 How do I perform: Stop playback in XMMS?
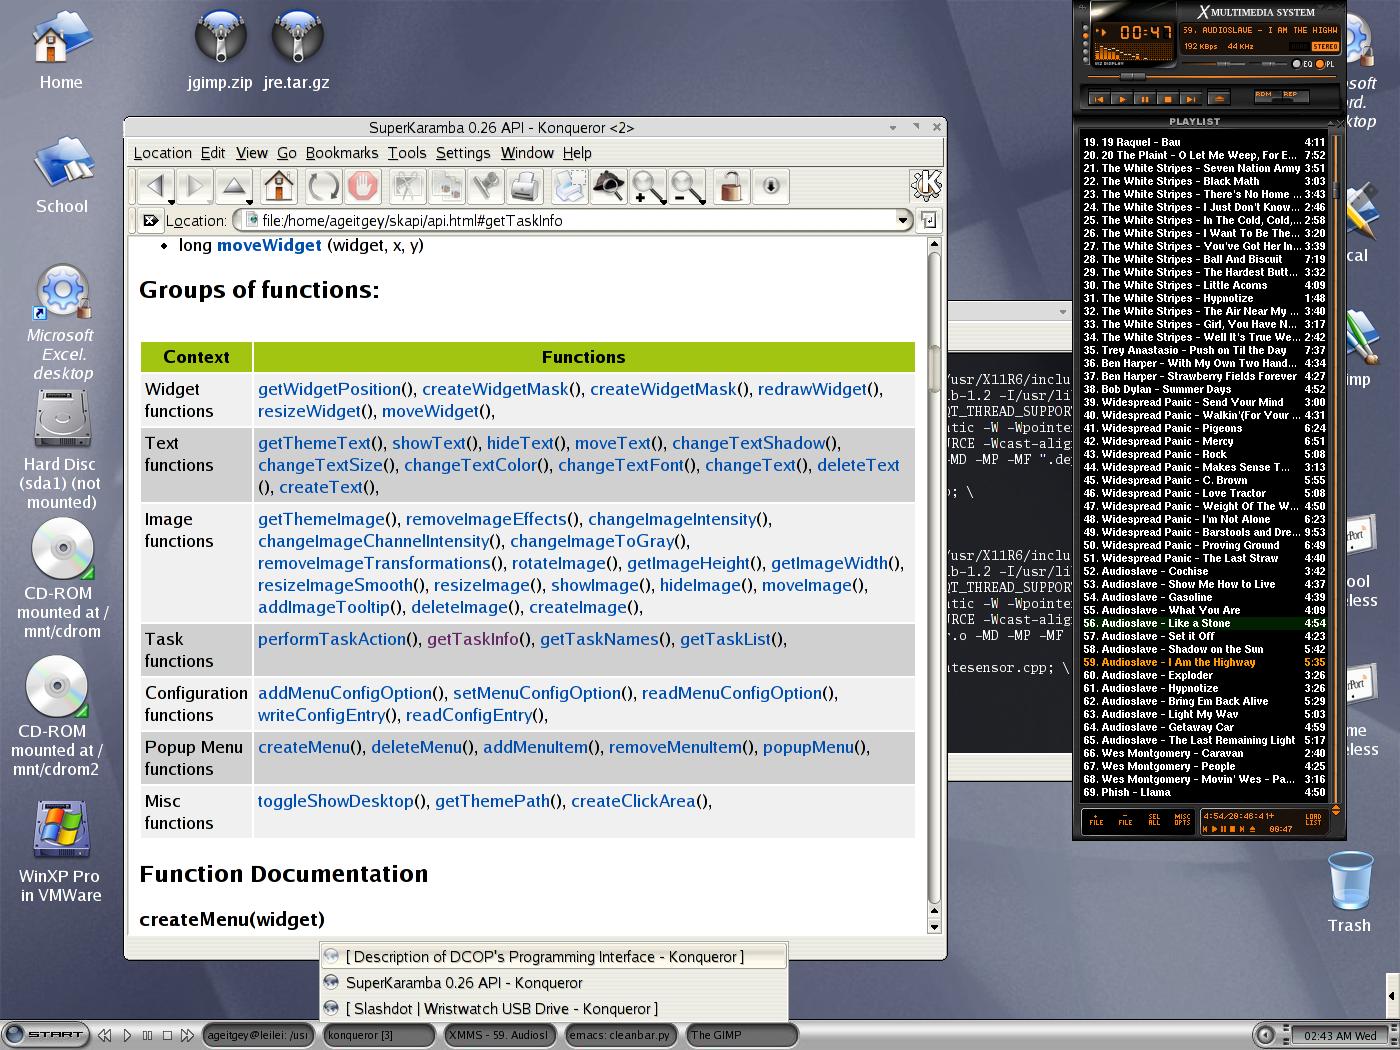[x=1166, y=99]
